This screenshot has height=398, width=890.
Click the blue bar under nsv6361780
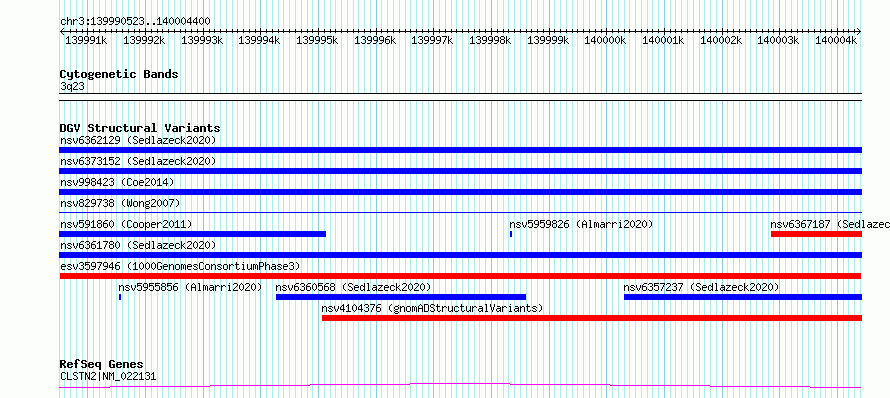(460, 255)
